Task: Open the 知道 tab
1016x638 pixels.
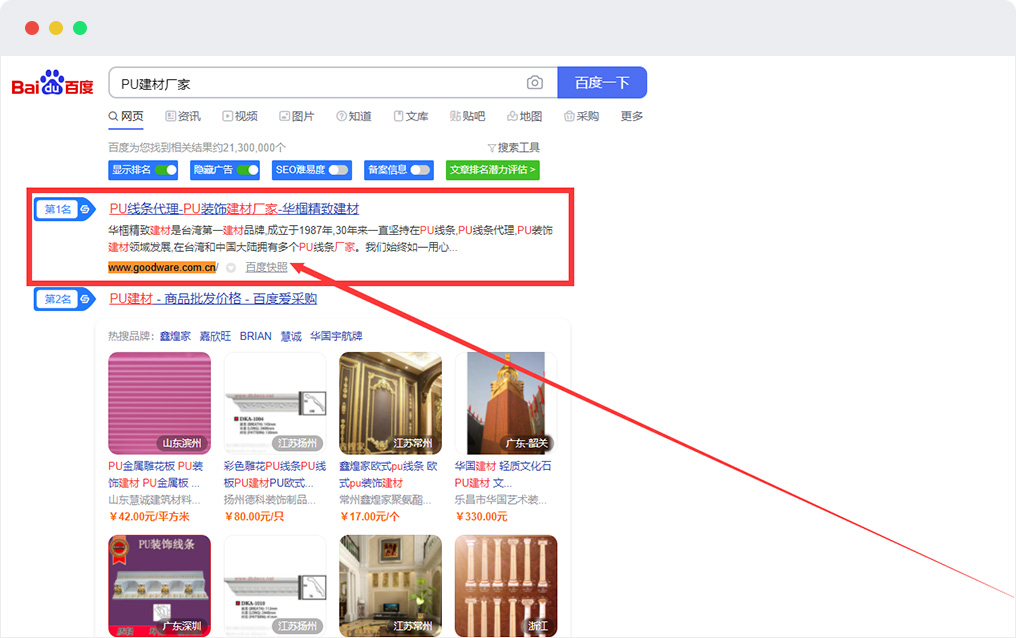Action: (x=354, y=116)
